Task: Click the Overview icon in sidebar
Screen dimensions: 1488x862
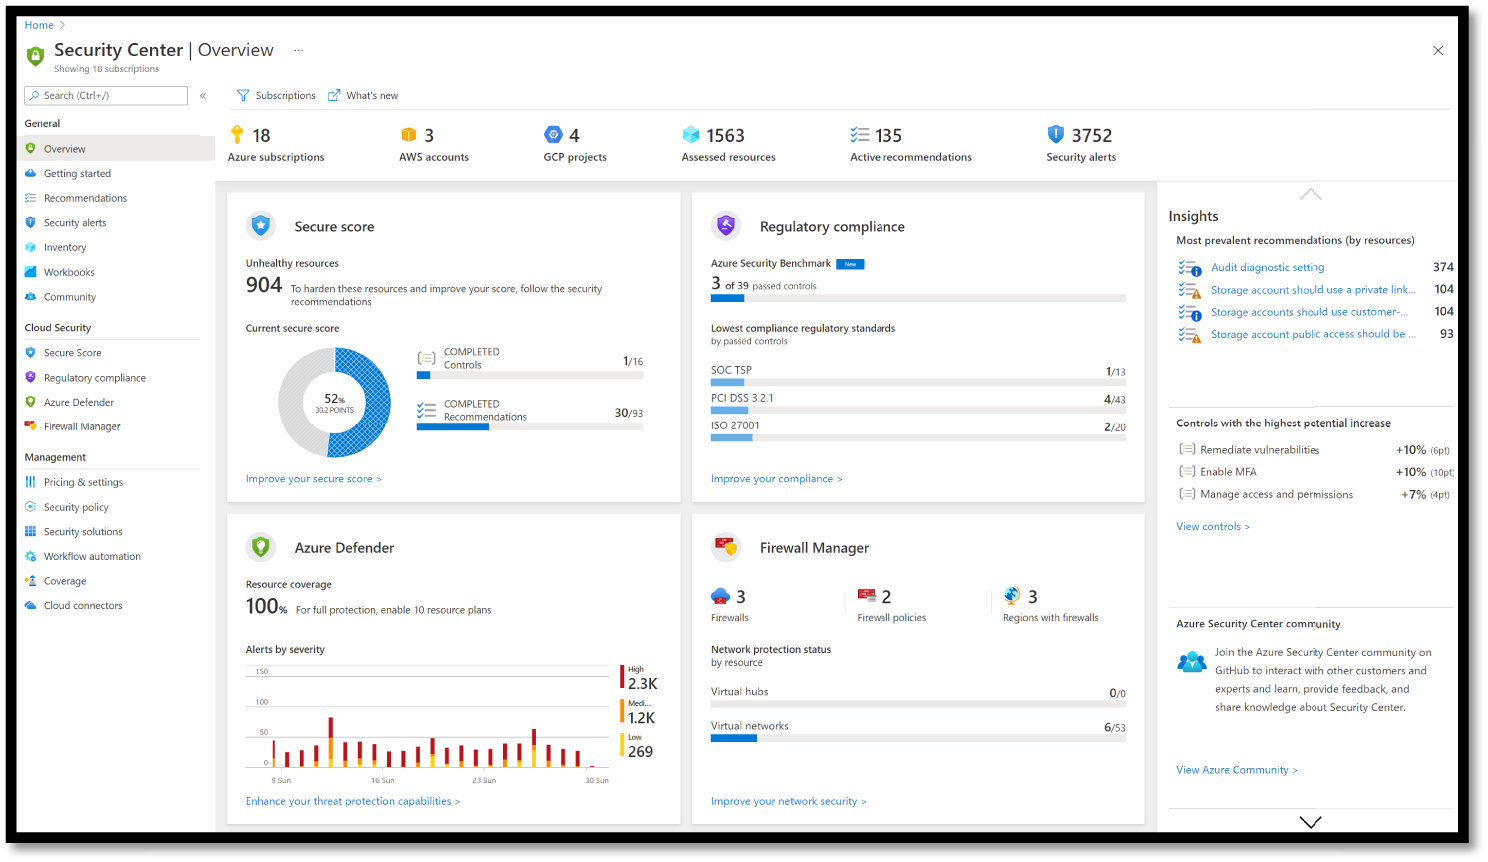Action: (x=31, y=148)
